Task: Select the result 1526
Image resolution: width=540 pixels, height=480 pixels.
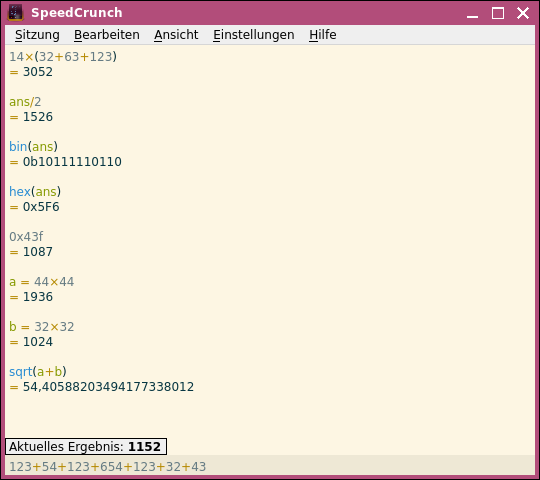Action: point(38,117)
